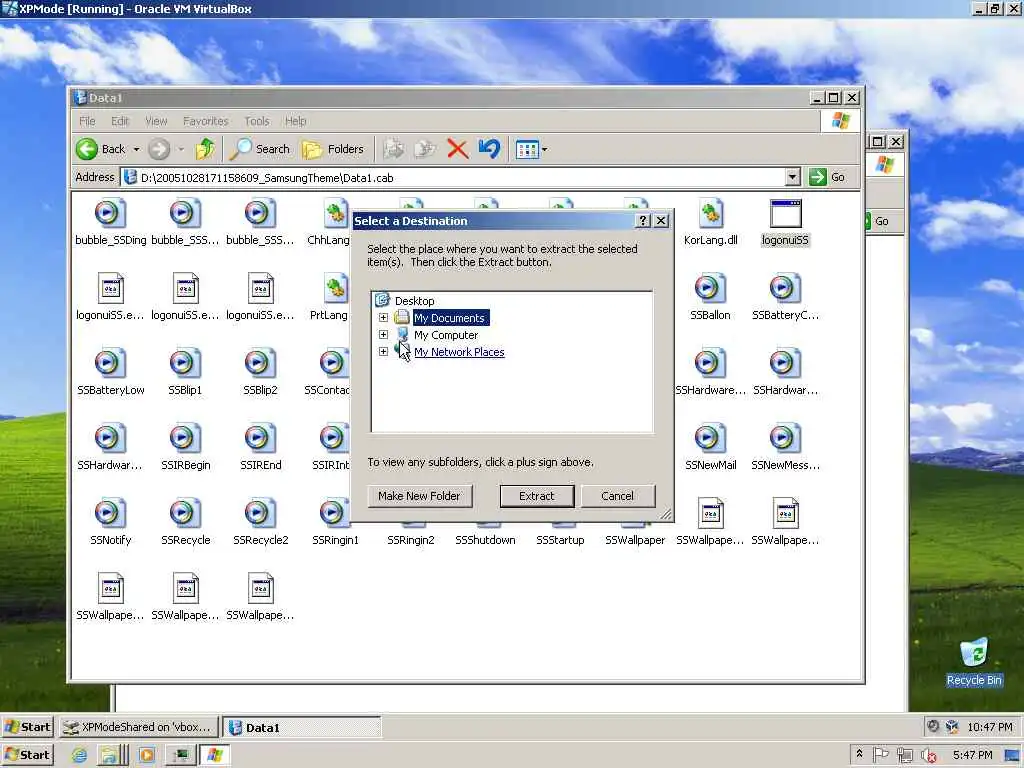Image resolution: width=1024 pixels, height=768 pixels.
Task: Select My Network Places link
Action: click(459, 352)
